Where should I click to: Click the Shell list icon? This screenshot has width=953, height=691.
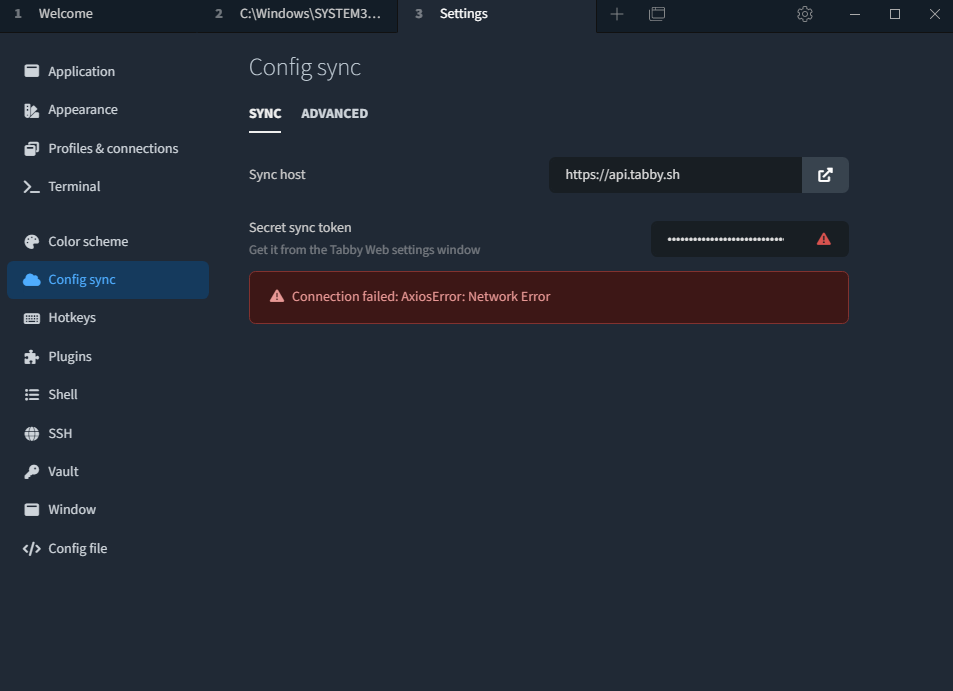(x=32, y=394)
